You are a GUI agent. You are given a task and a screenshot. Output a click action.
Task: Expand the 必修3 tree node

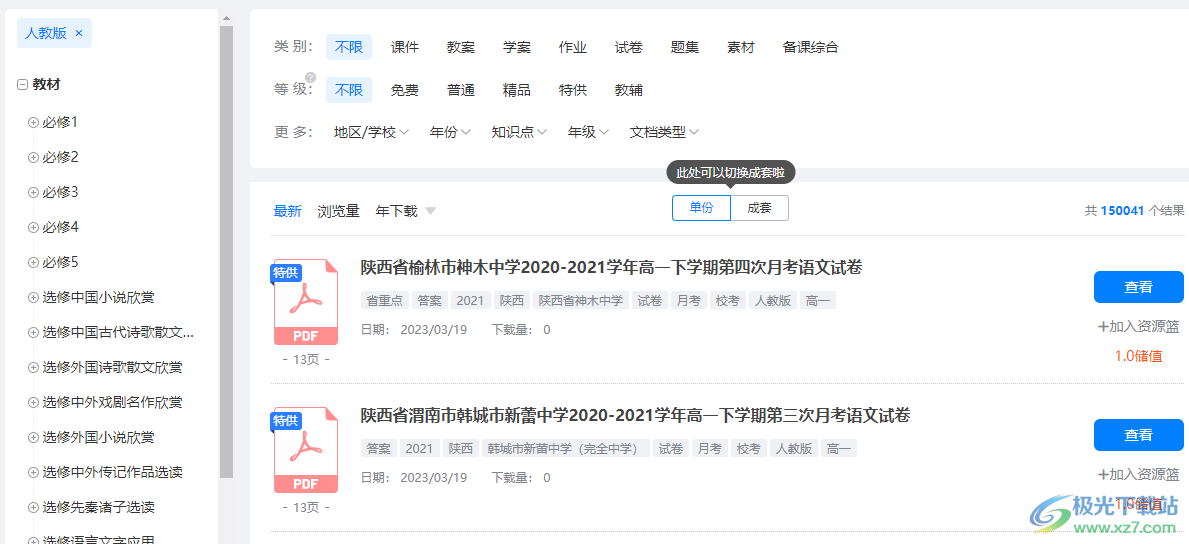(x=33, y=192)
